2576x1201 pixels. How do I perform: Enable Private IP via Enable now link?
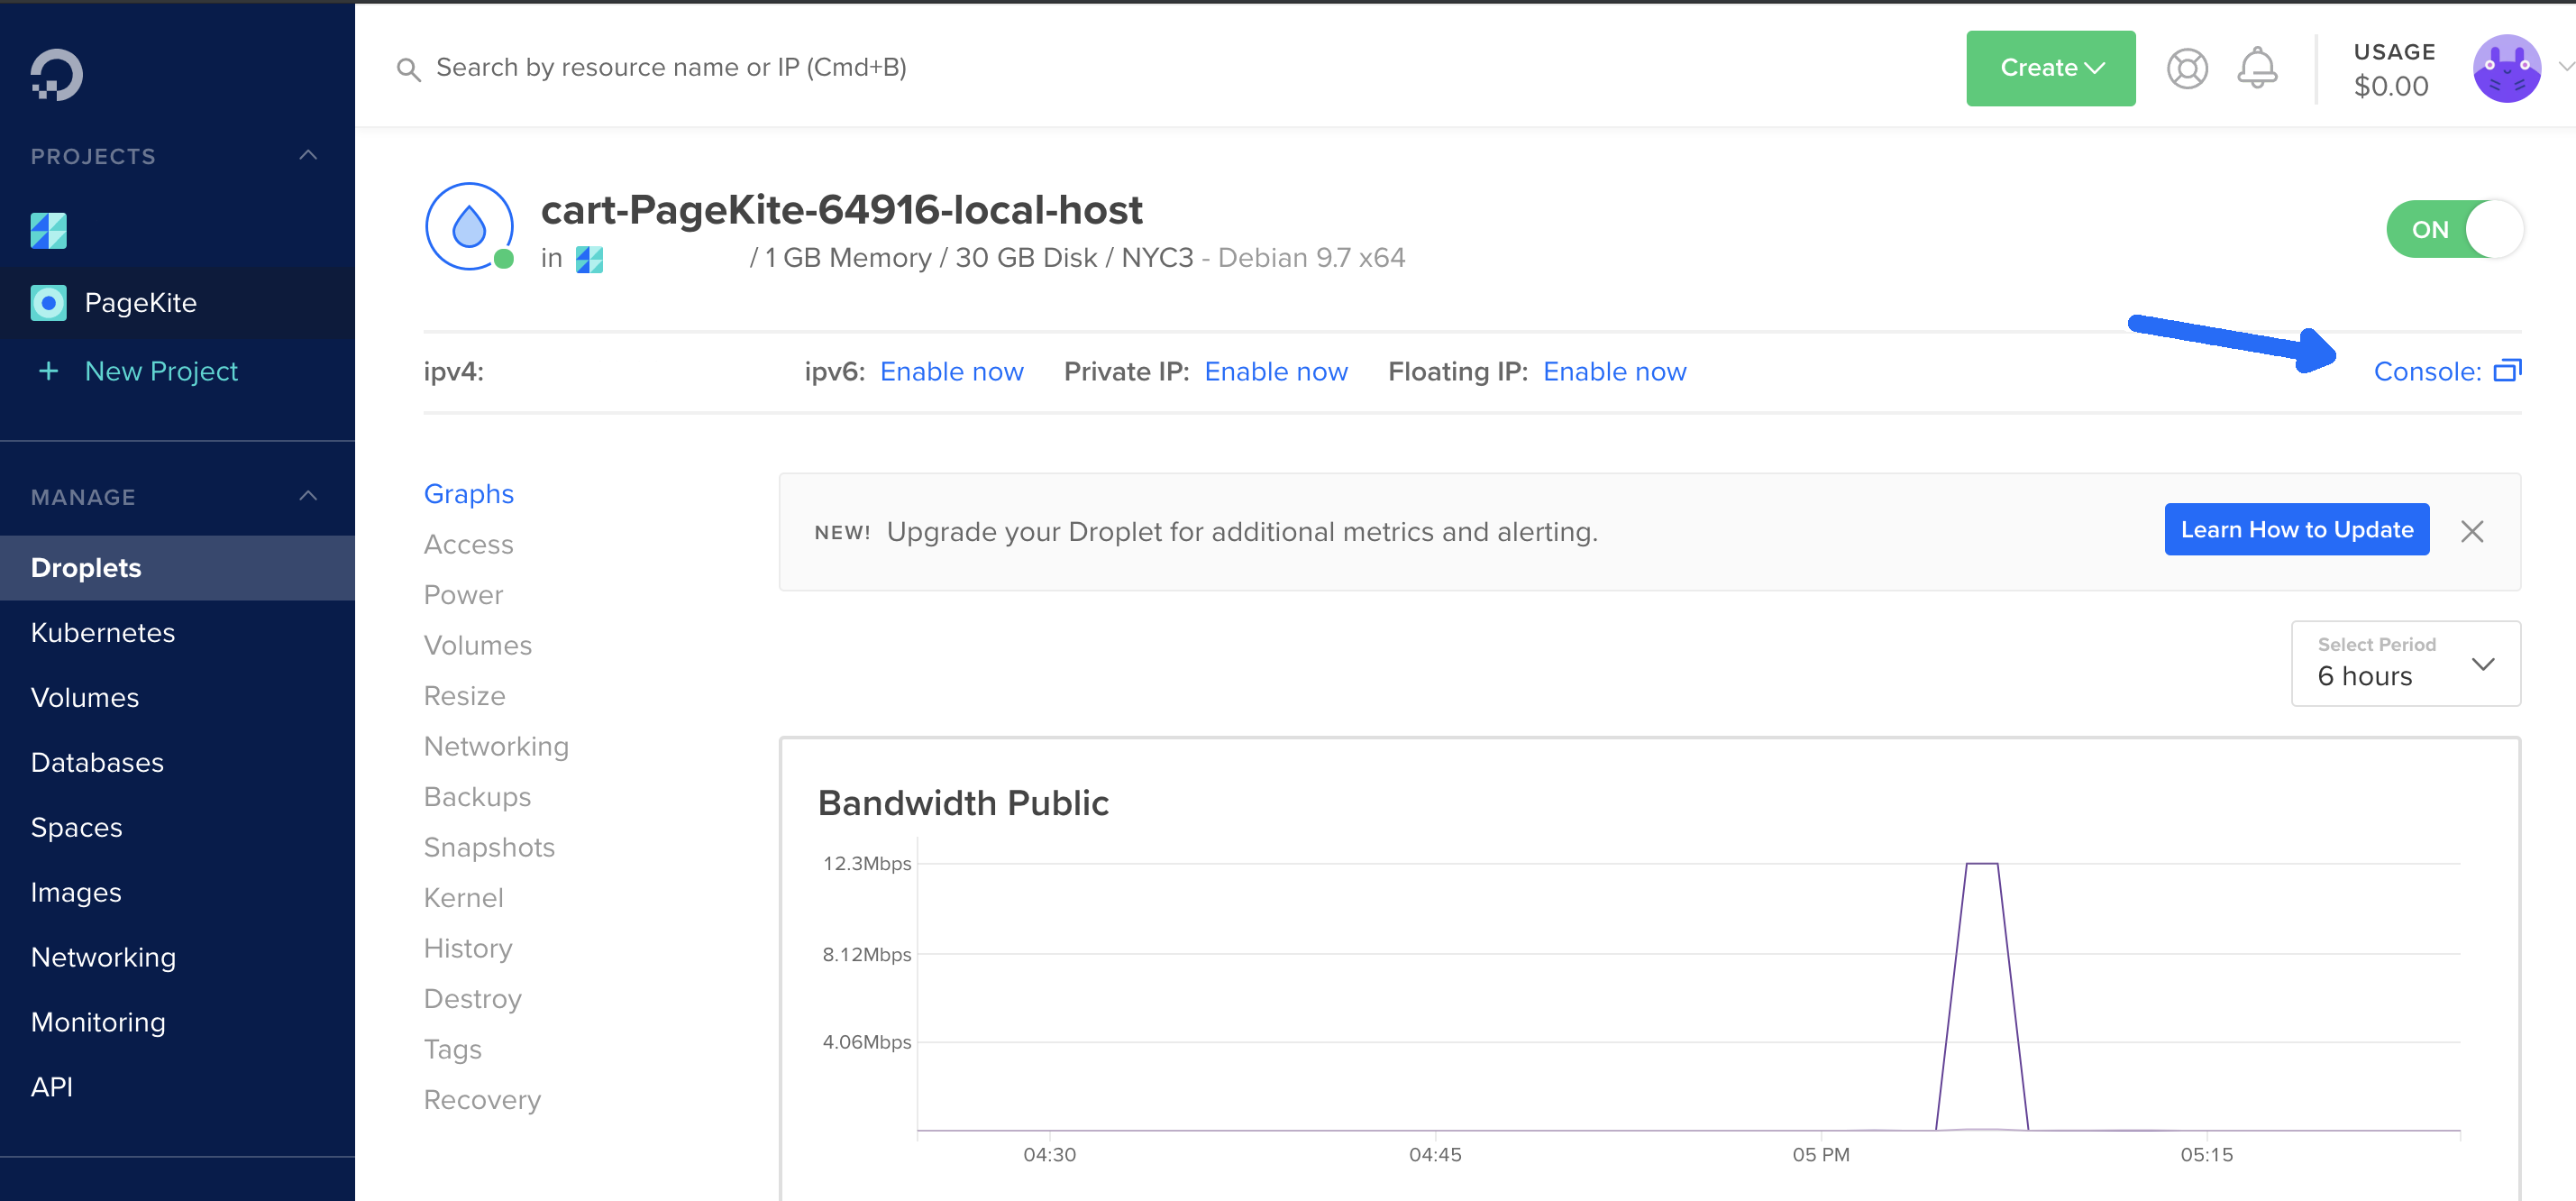(x=1276, y=372)
